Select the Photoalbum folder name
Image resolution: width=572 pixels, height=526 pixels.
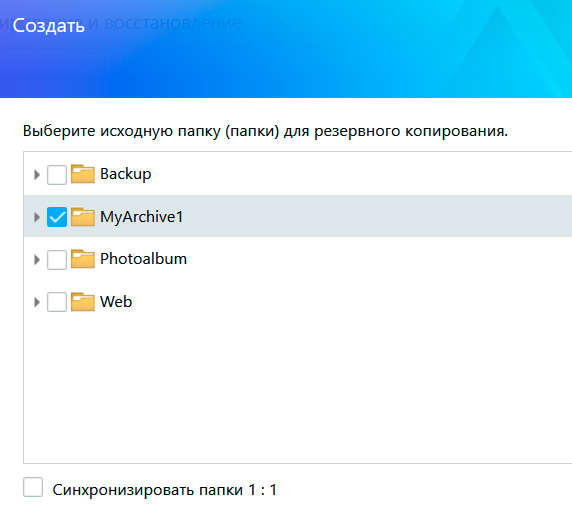[143, 259]
